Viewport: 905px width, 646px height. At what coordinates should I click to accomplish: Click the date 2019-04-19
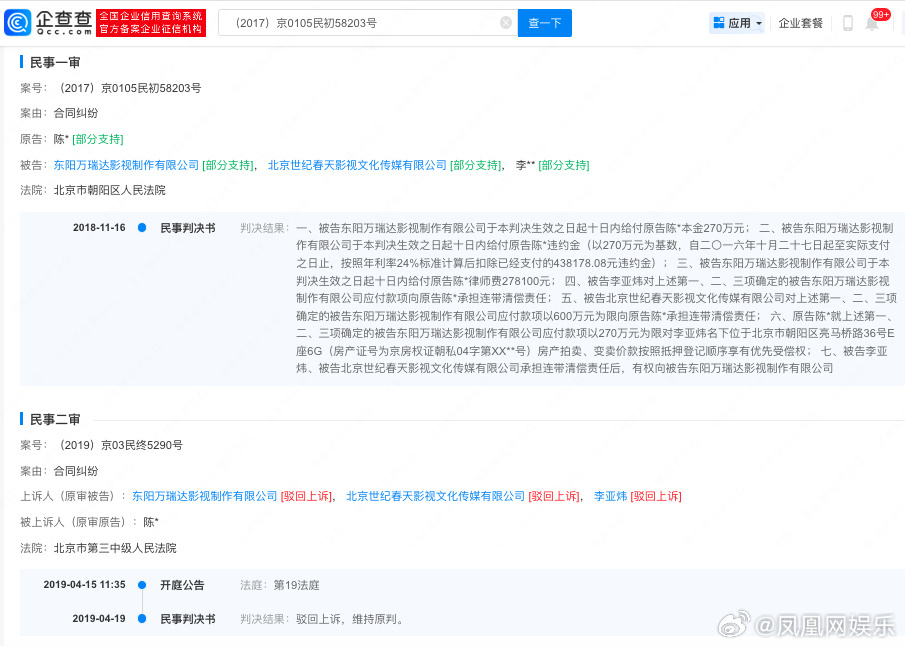click(99, 618)
